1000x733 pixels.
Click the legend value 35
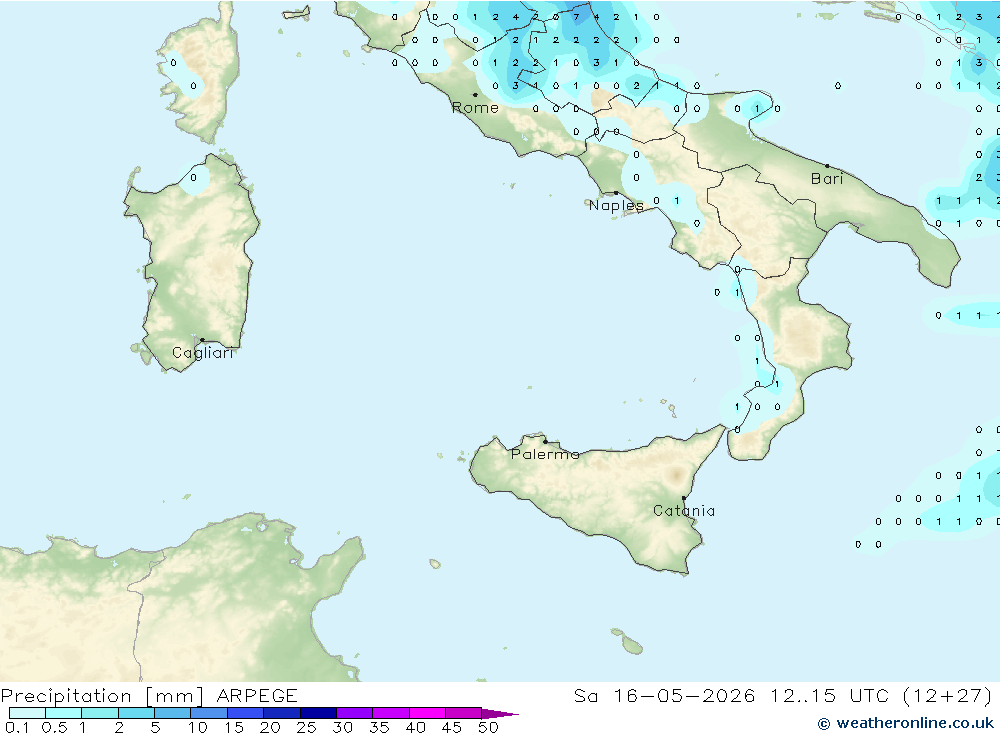379,727
